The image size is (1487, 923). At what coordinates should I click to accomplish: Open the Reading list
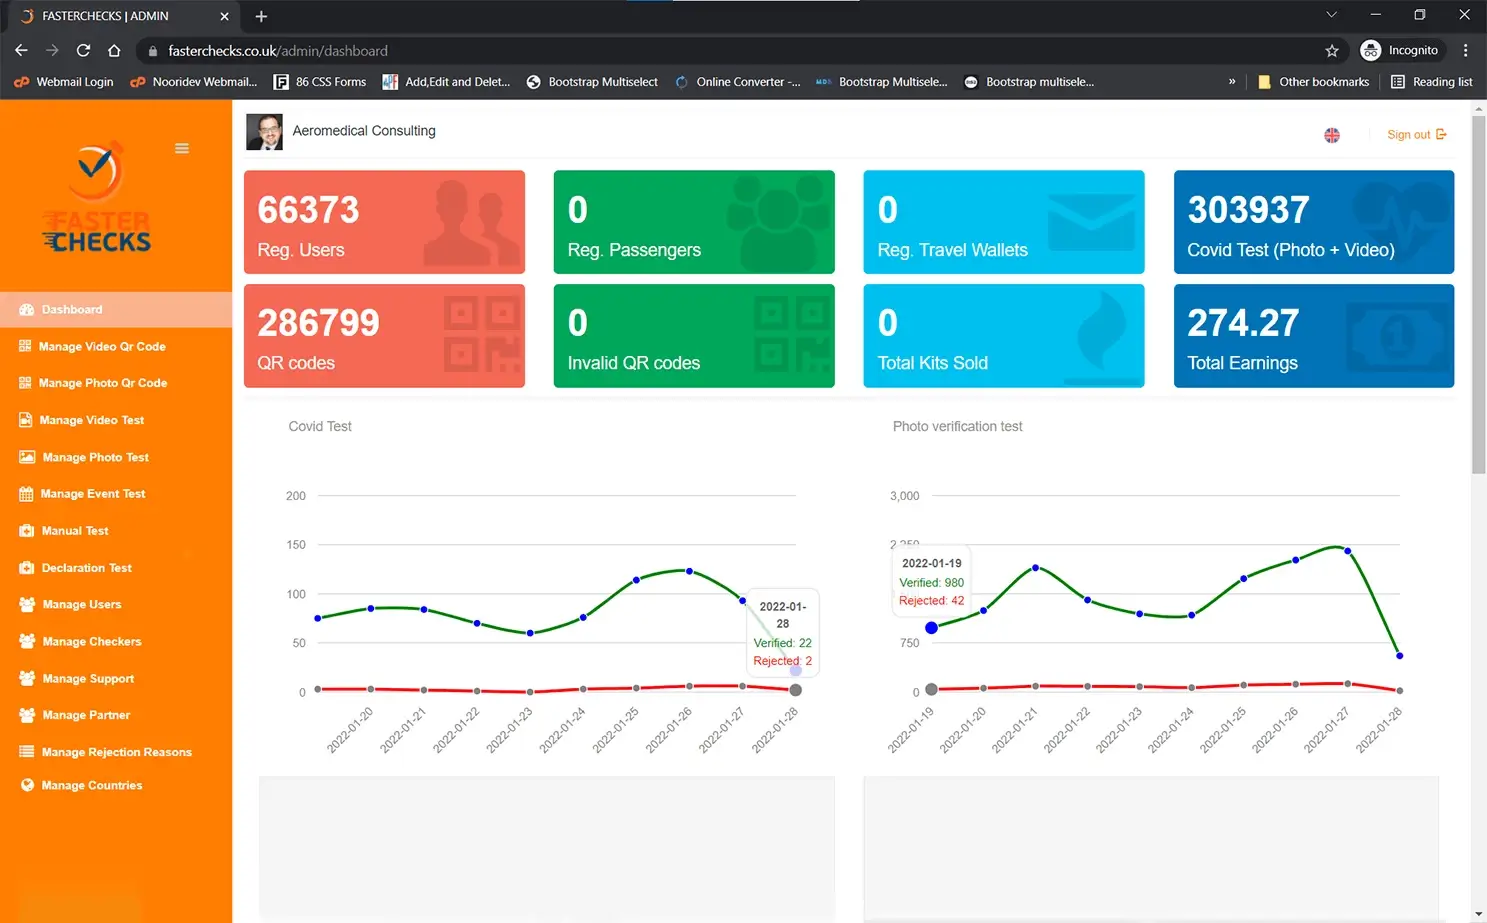coord(1430,82)
